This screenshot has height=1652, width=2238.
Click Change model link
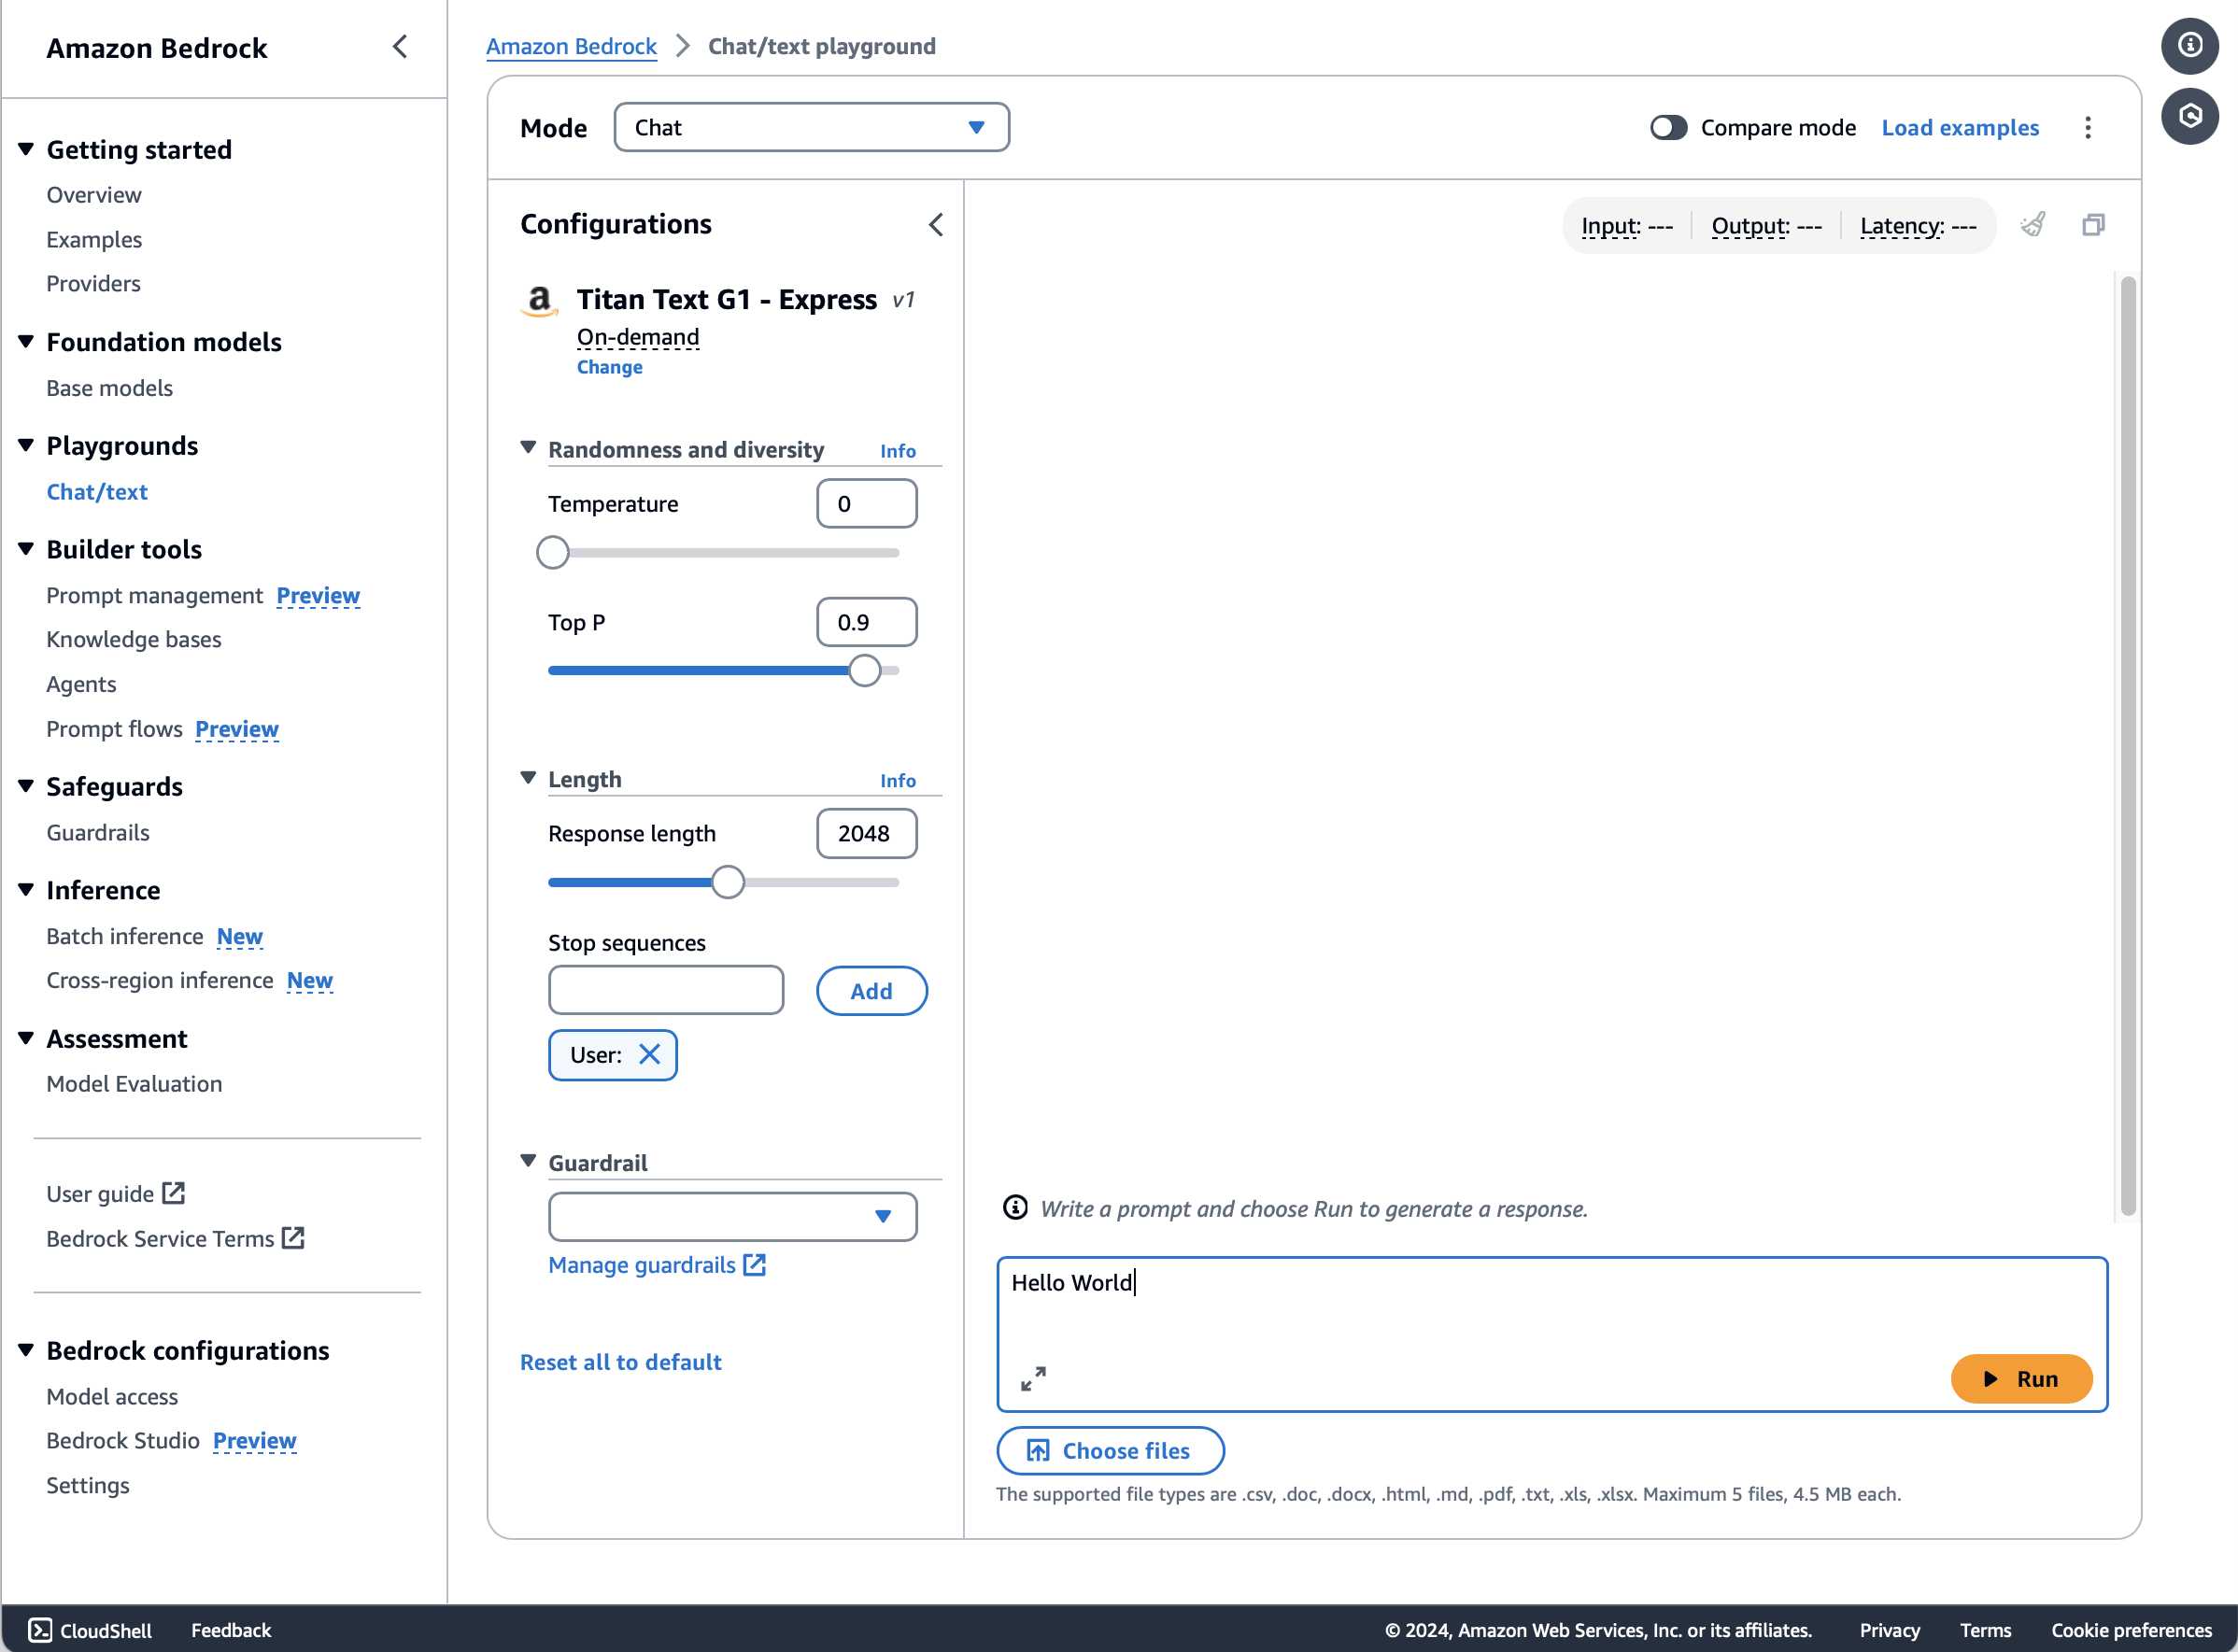pyautogui.click(x=609, y=367)
